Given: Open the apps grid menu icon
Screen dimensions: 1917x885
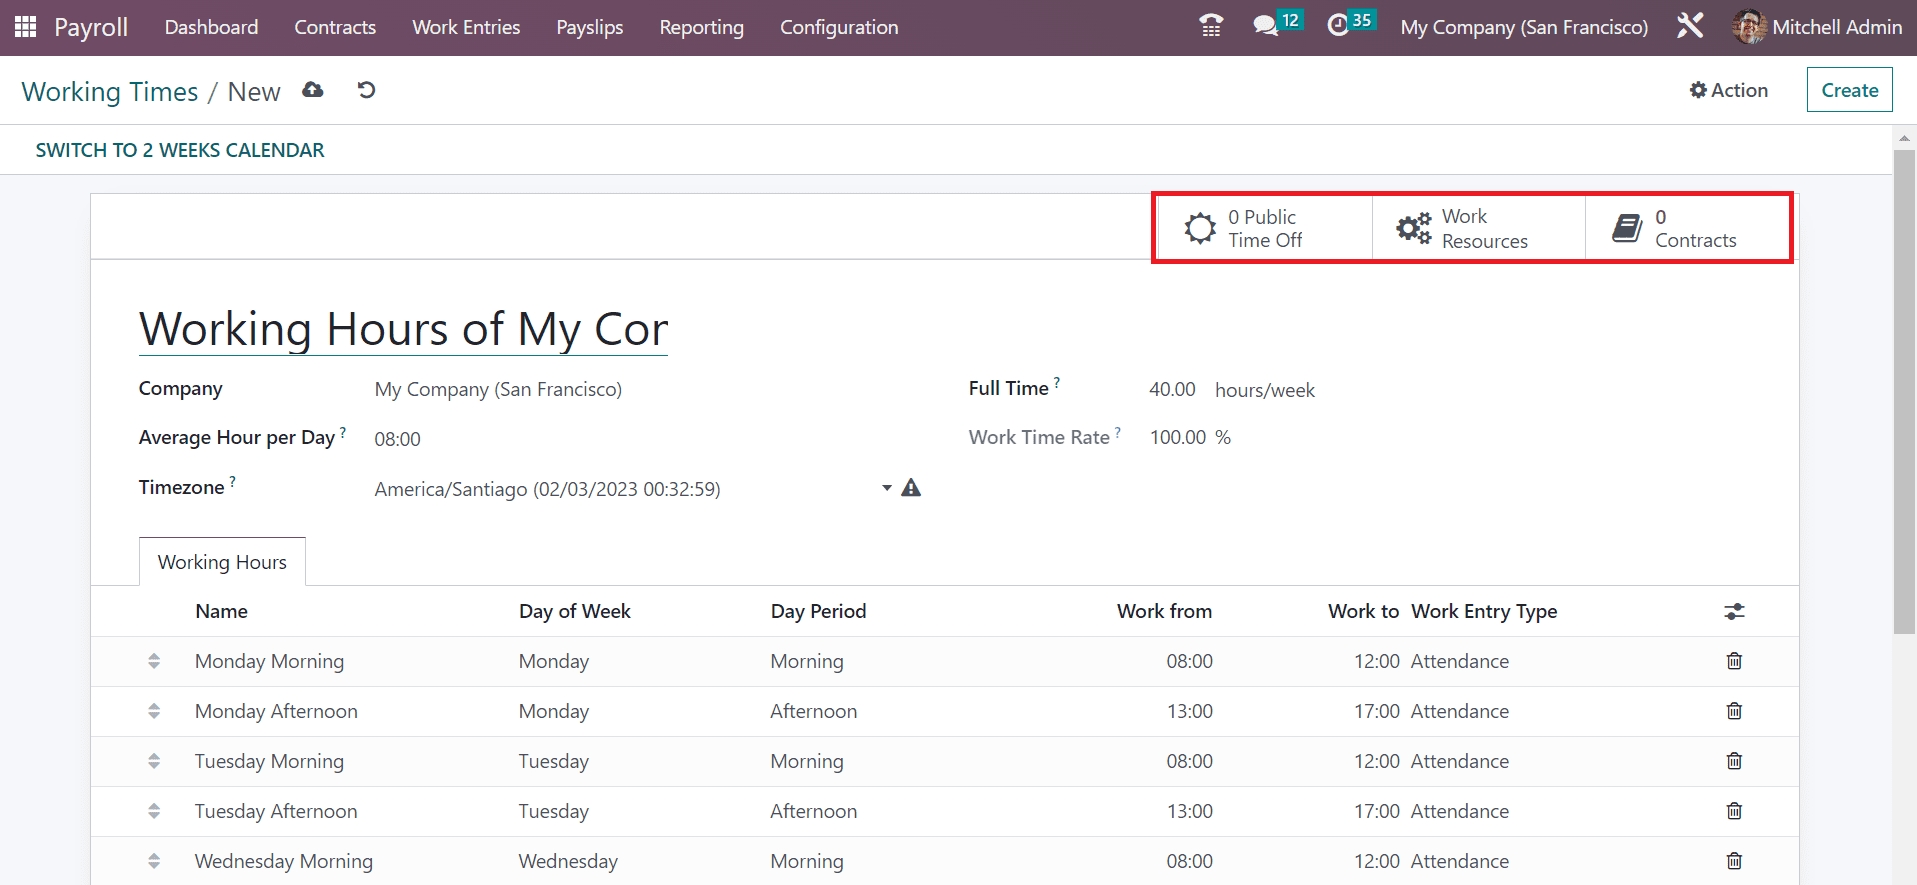Looking at the screenshot, I should (26, 27).
